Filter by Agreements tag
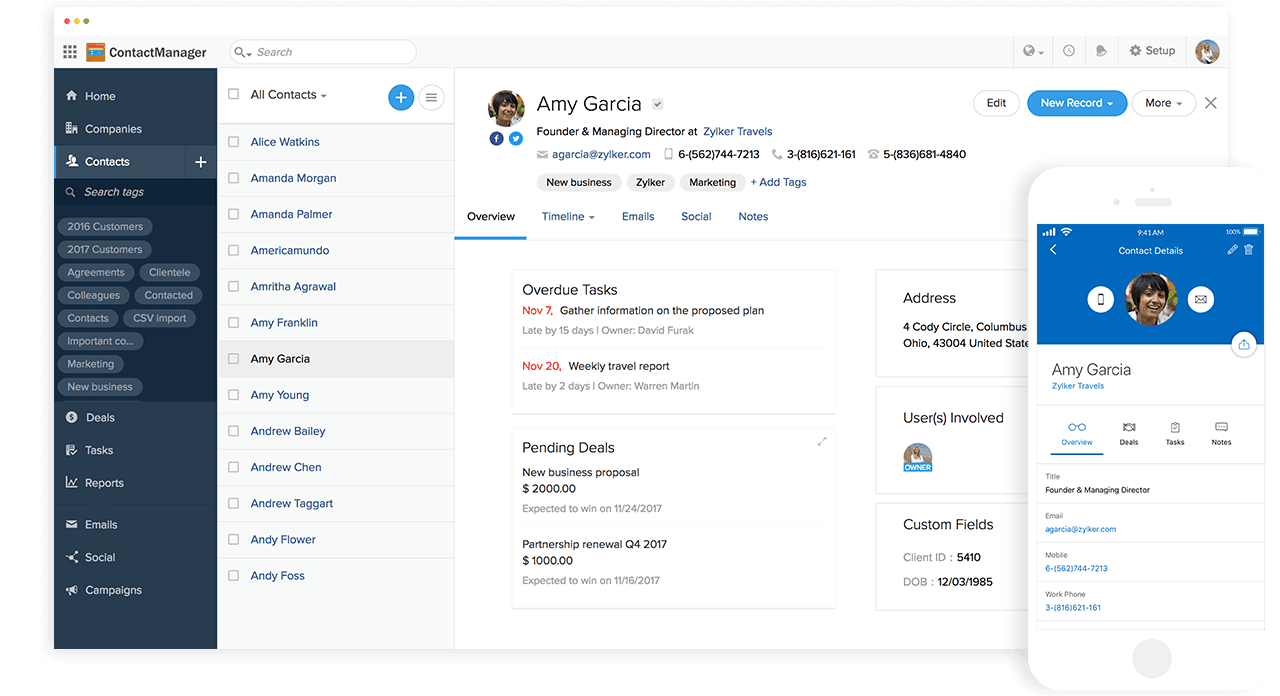Image resolution: width=1280 pixels, height=696 pixels. click(96, 273)
